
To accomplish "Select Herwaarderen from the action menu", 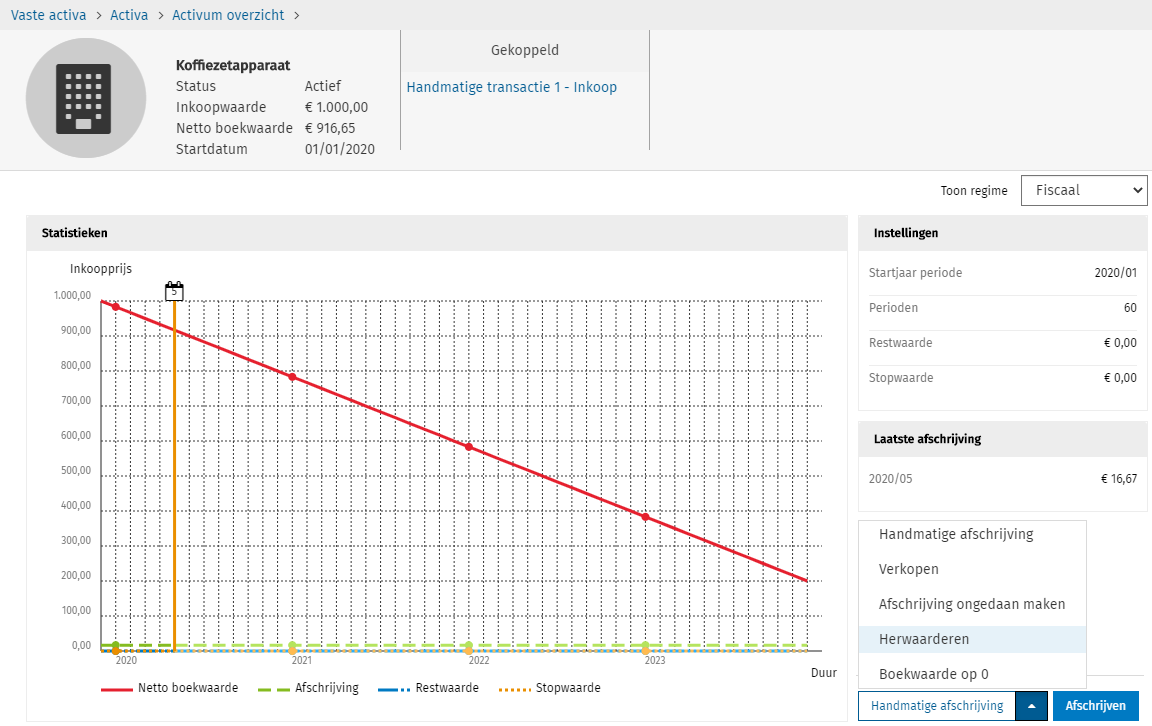I will coord(924,639).
